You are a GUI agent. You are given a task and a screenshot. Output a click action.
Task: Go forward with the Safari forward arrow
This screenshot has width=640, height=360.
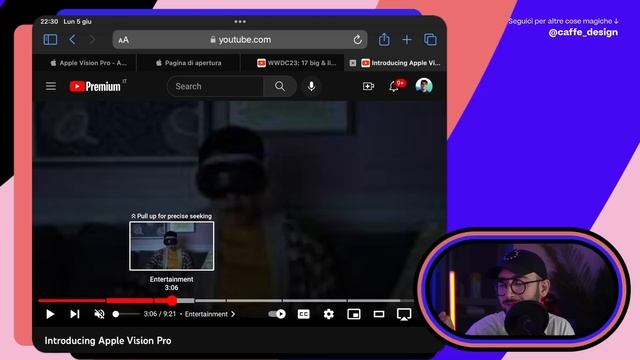point(92,40)
